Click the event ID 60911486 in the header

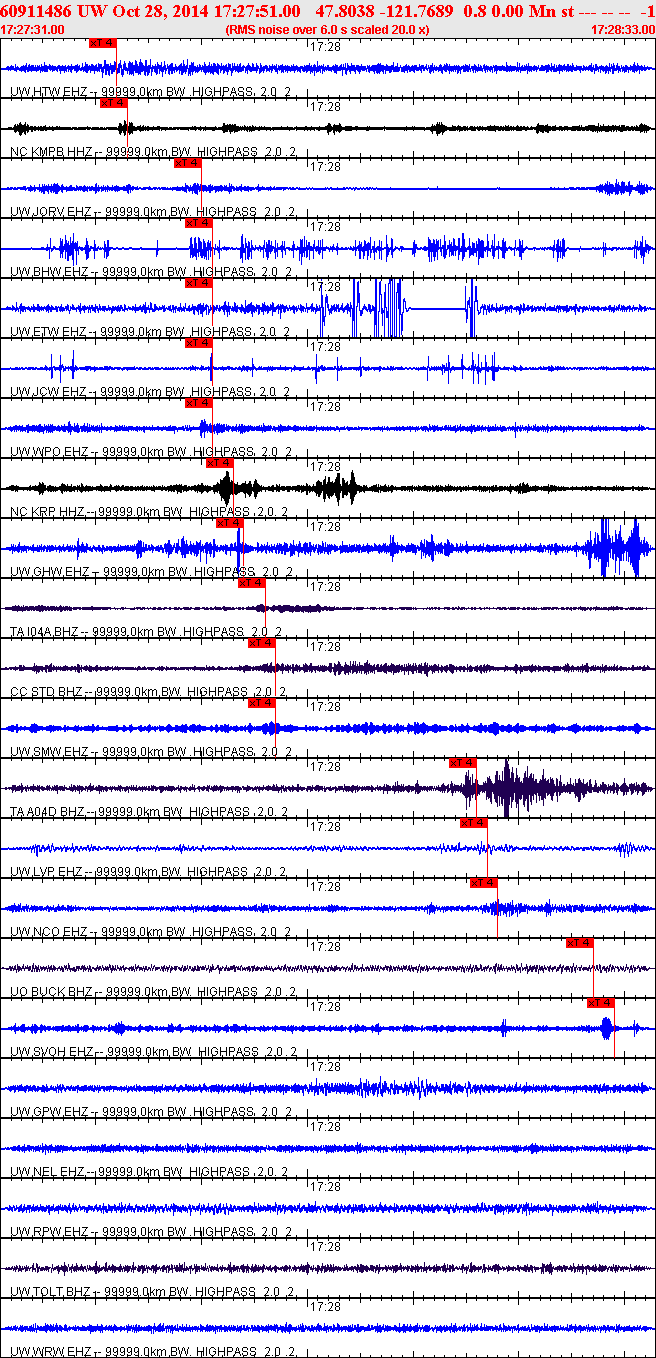coord(34,11)
